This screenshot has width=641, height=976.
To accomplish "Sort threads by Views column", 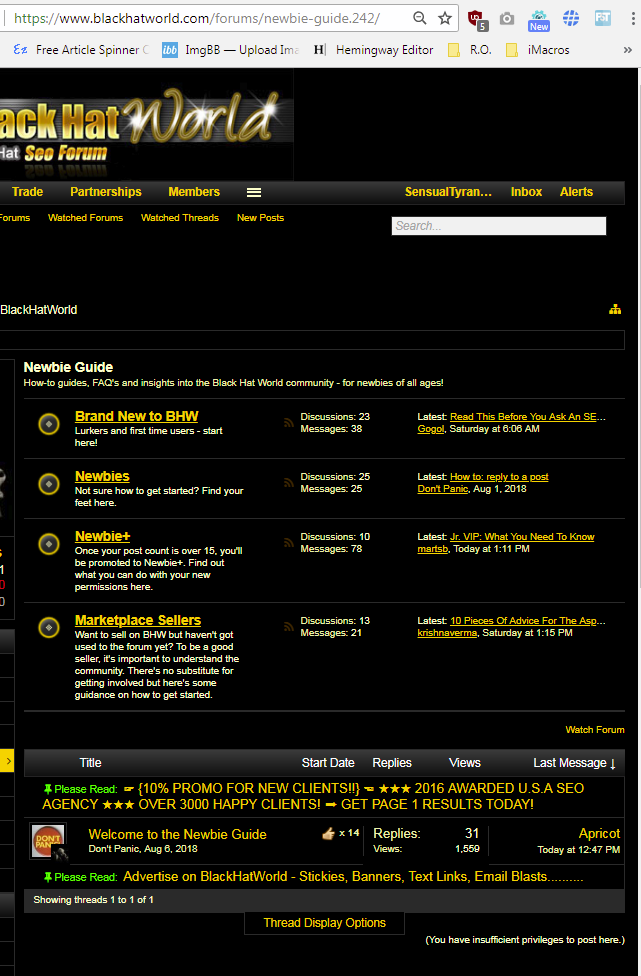I will (x=465, y=762).
